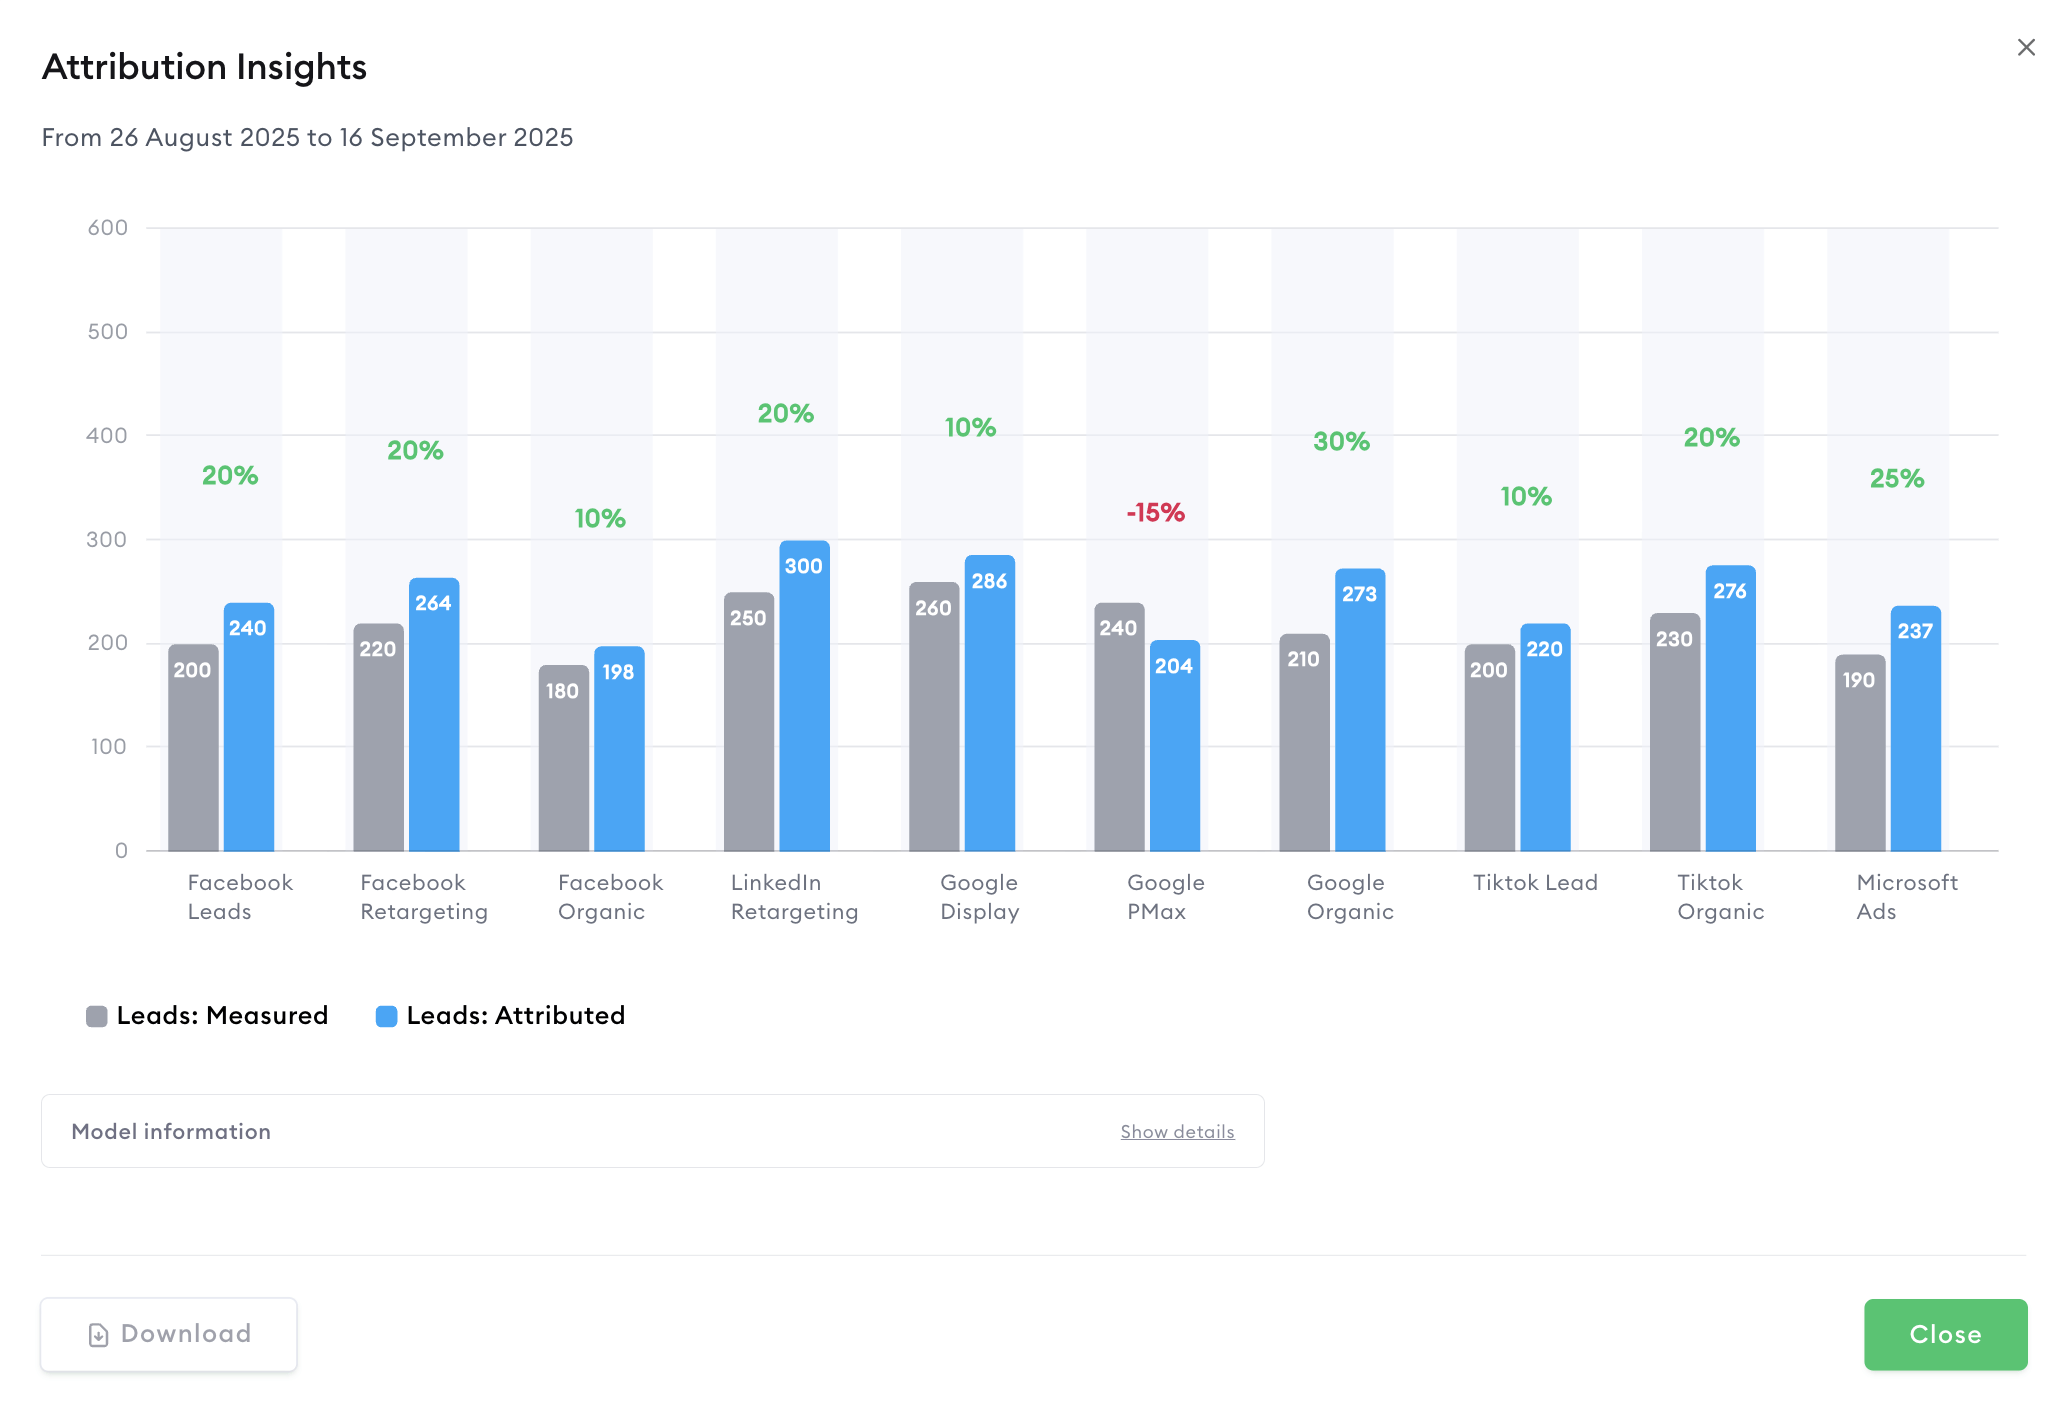Toggle the Leads: Attributed legend series
This screenshot has height=1410, width=2064.
[x=515, y=1016]
